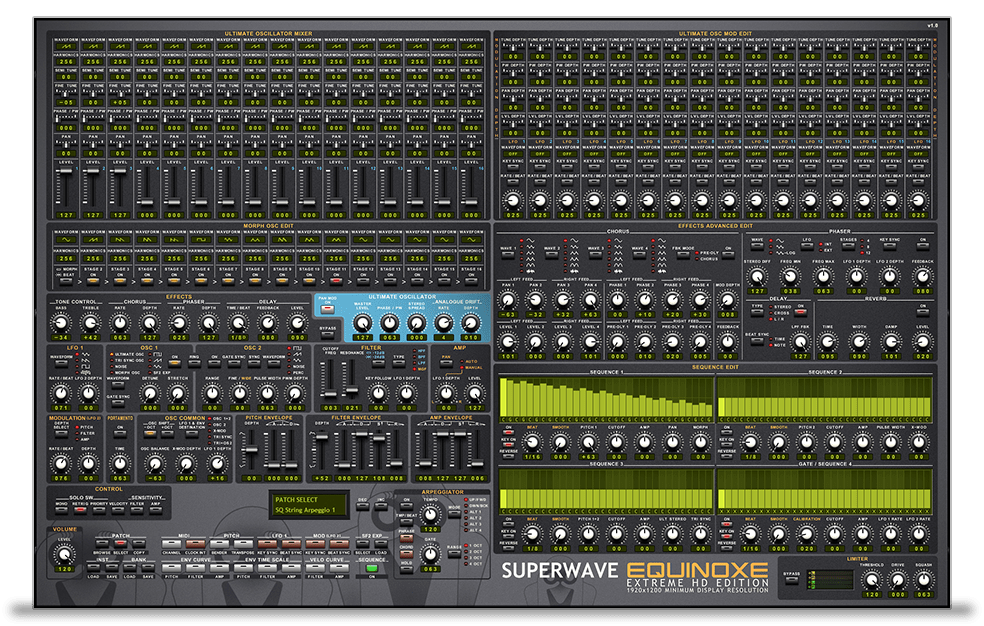Click the Volume Level knob

(x=65, y=553)
